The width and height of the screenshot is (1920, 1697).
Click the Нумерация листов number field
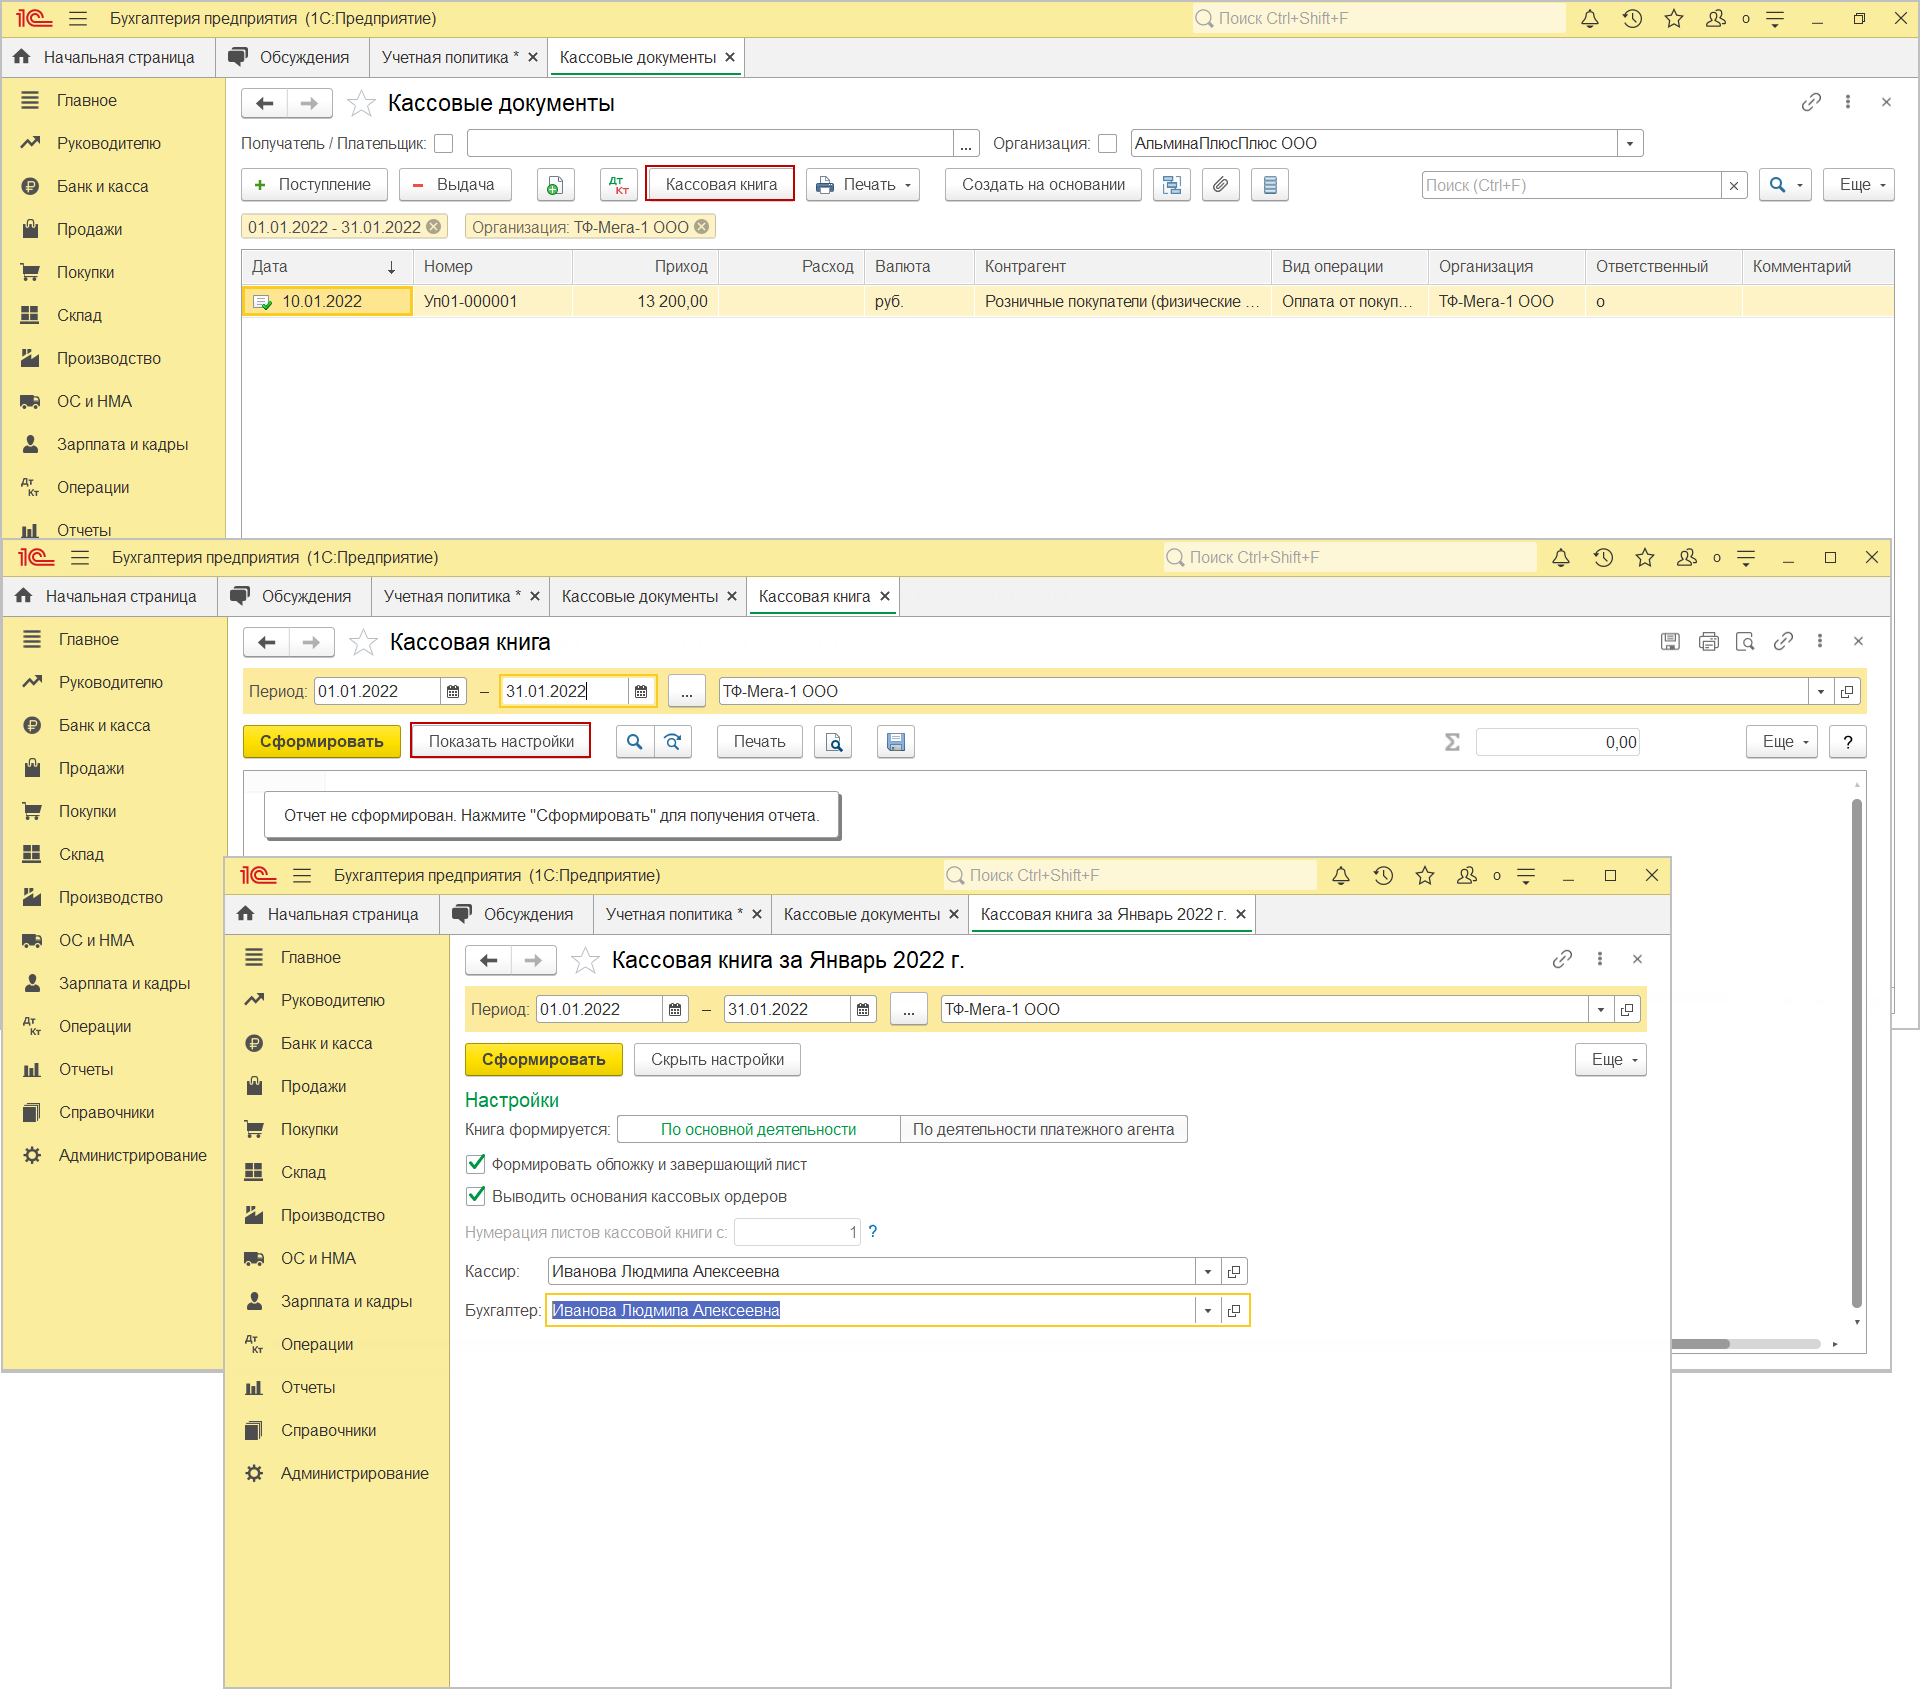point(796,1233)
